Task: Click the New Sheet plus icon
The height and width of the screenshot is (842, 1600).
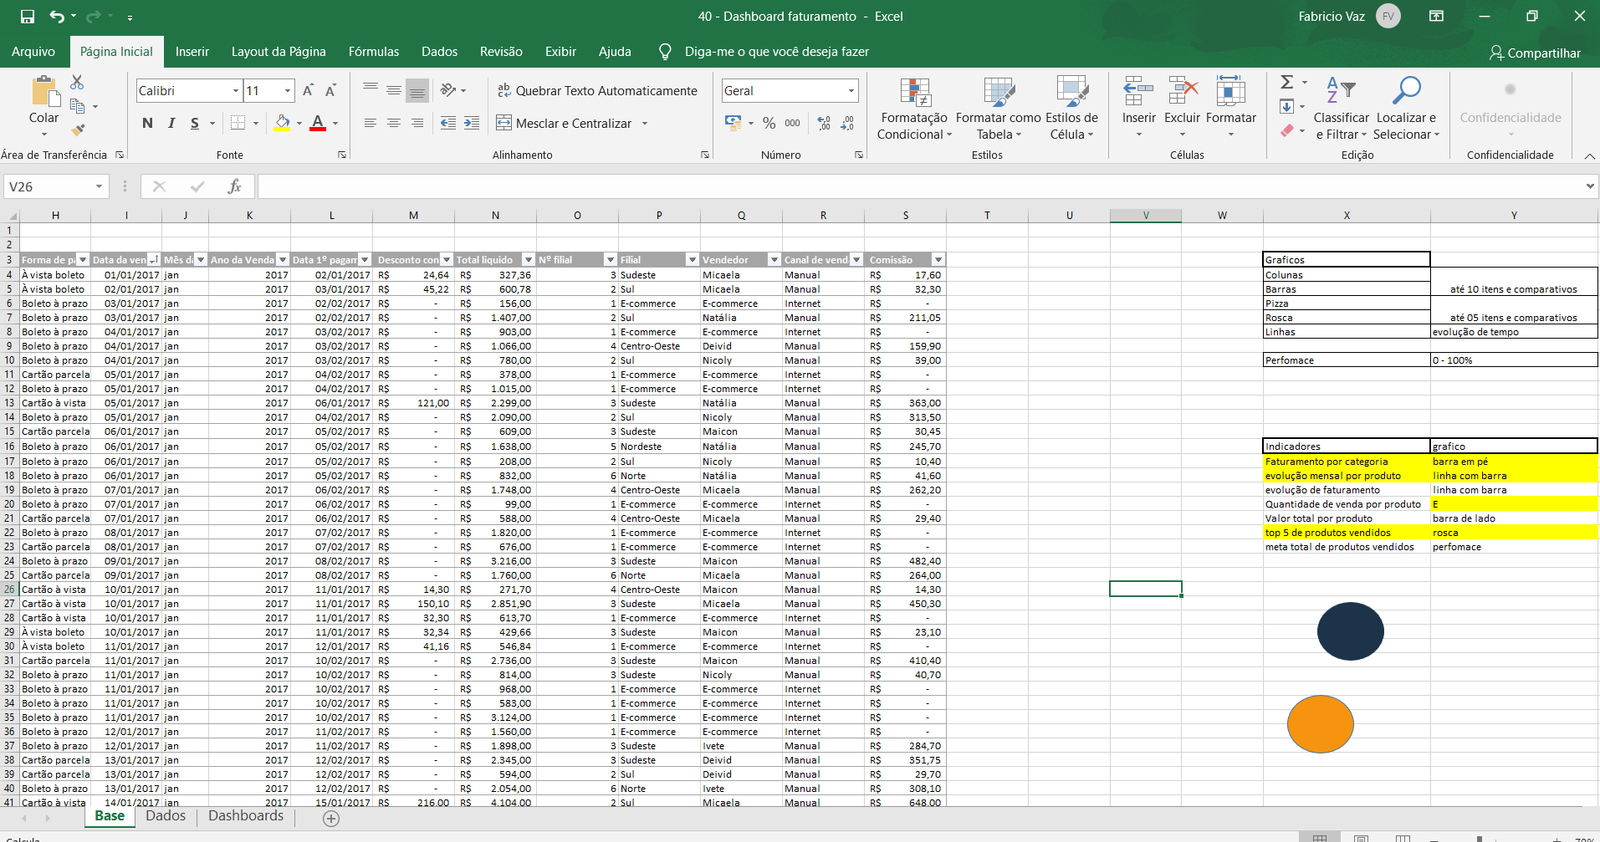Action: tap(331, 818)
